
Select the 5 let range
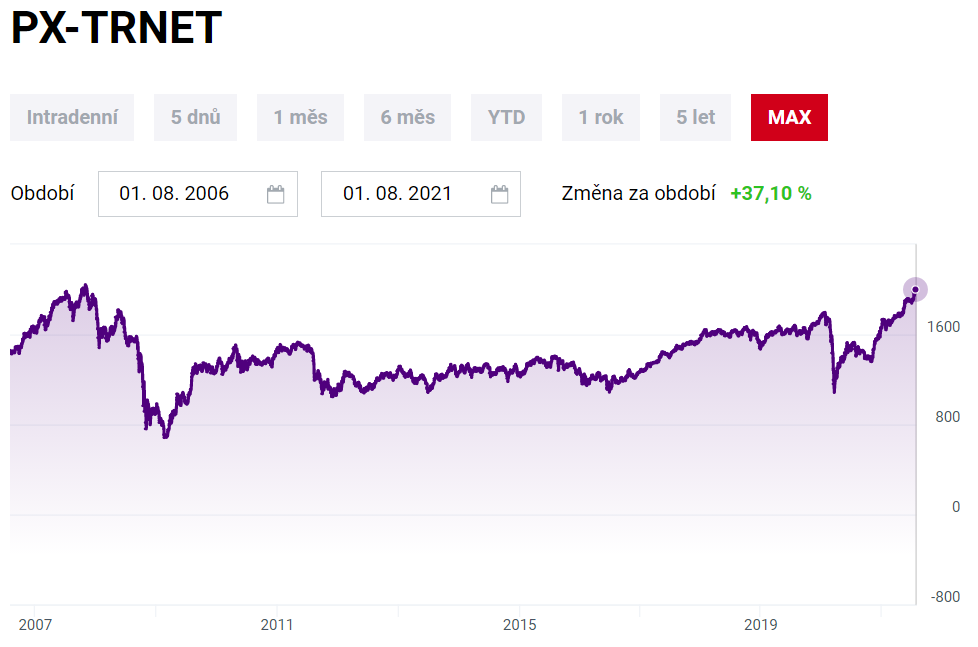click(x=695, y=117)
